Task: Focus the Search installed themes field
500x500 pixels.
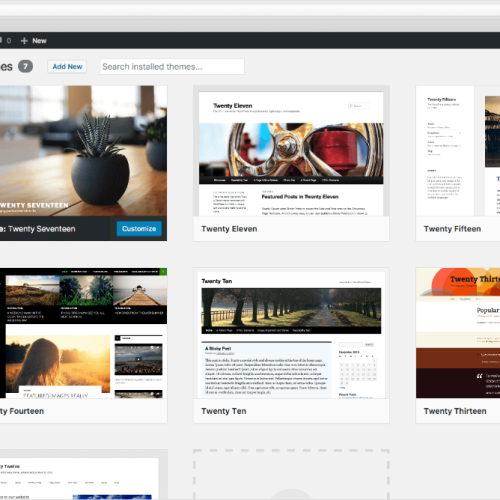Action: (172, 67)
